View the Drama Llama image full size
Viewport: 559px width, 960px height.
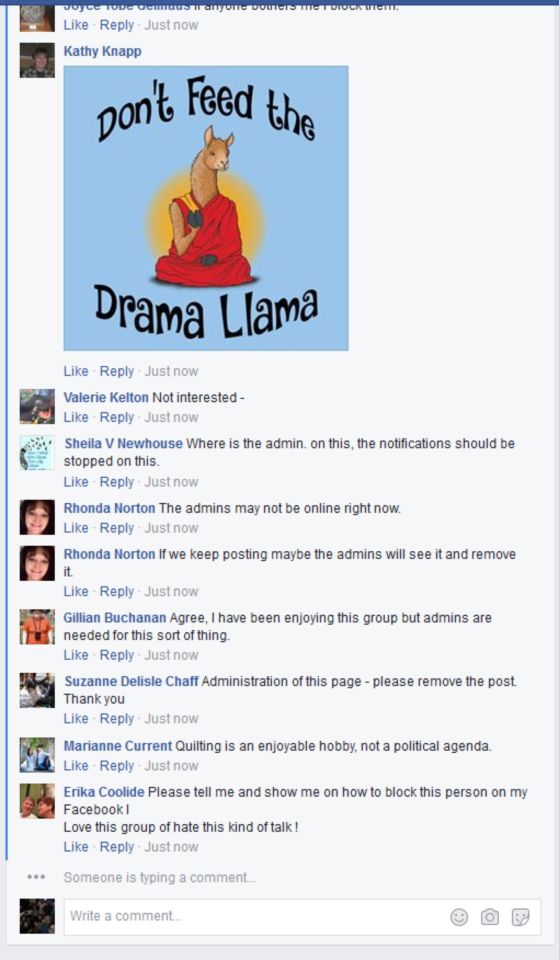pyautogui.click(x=206, y=208)
